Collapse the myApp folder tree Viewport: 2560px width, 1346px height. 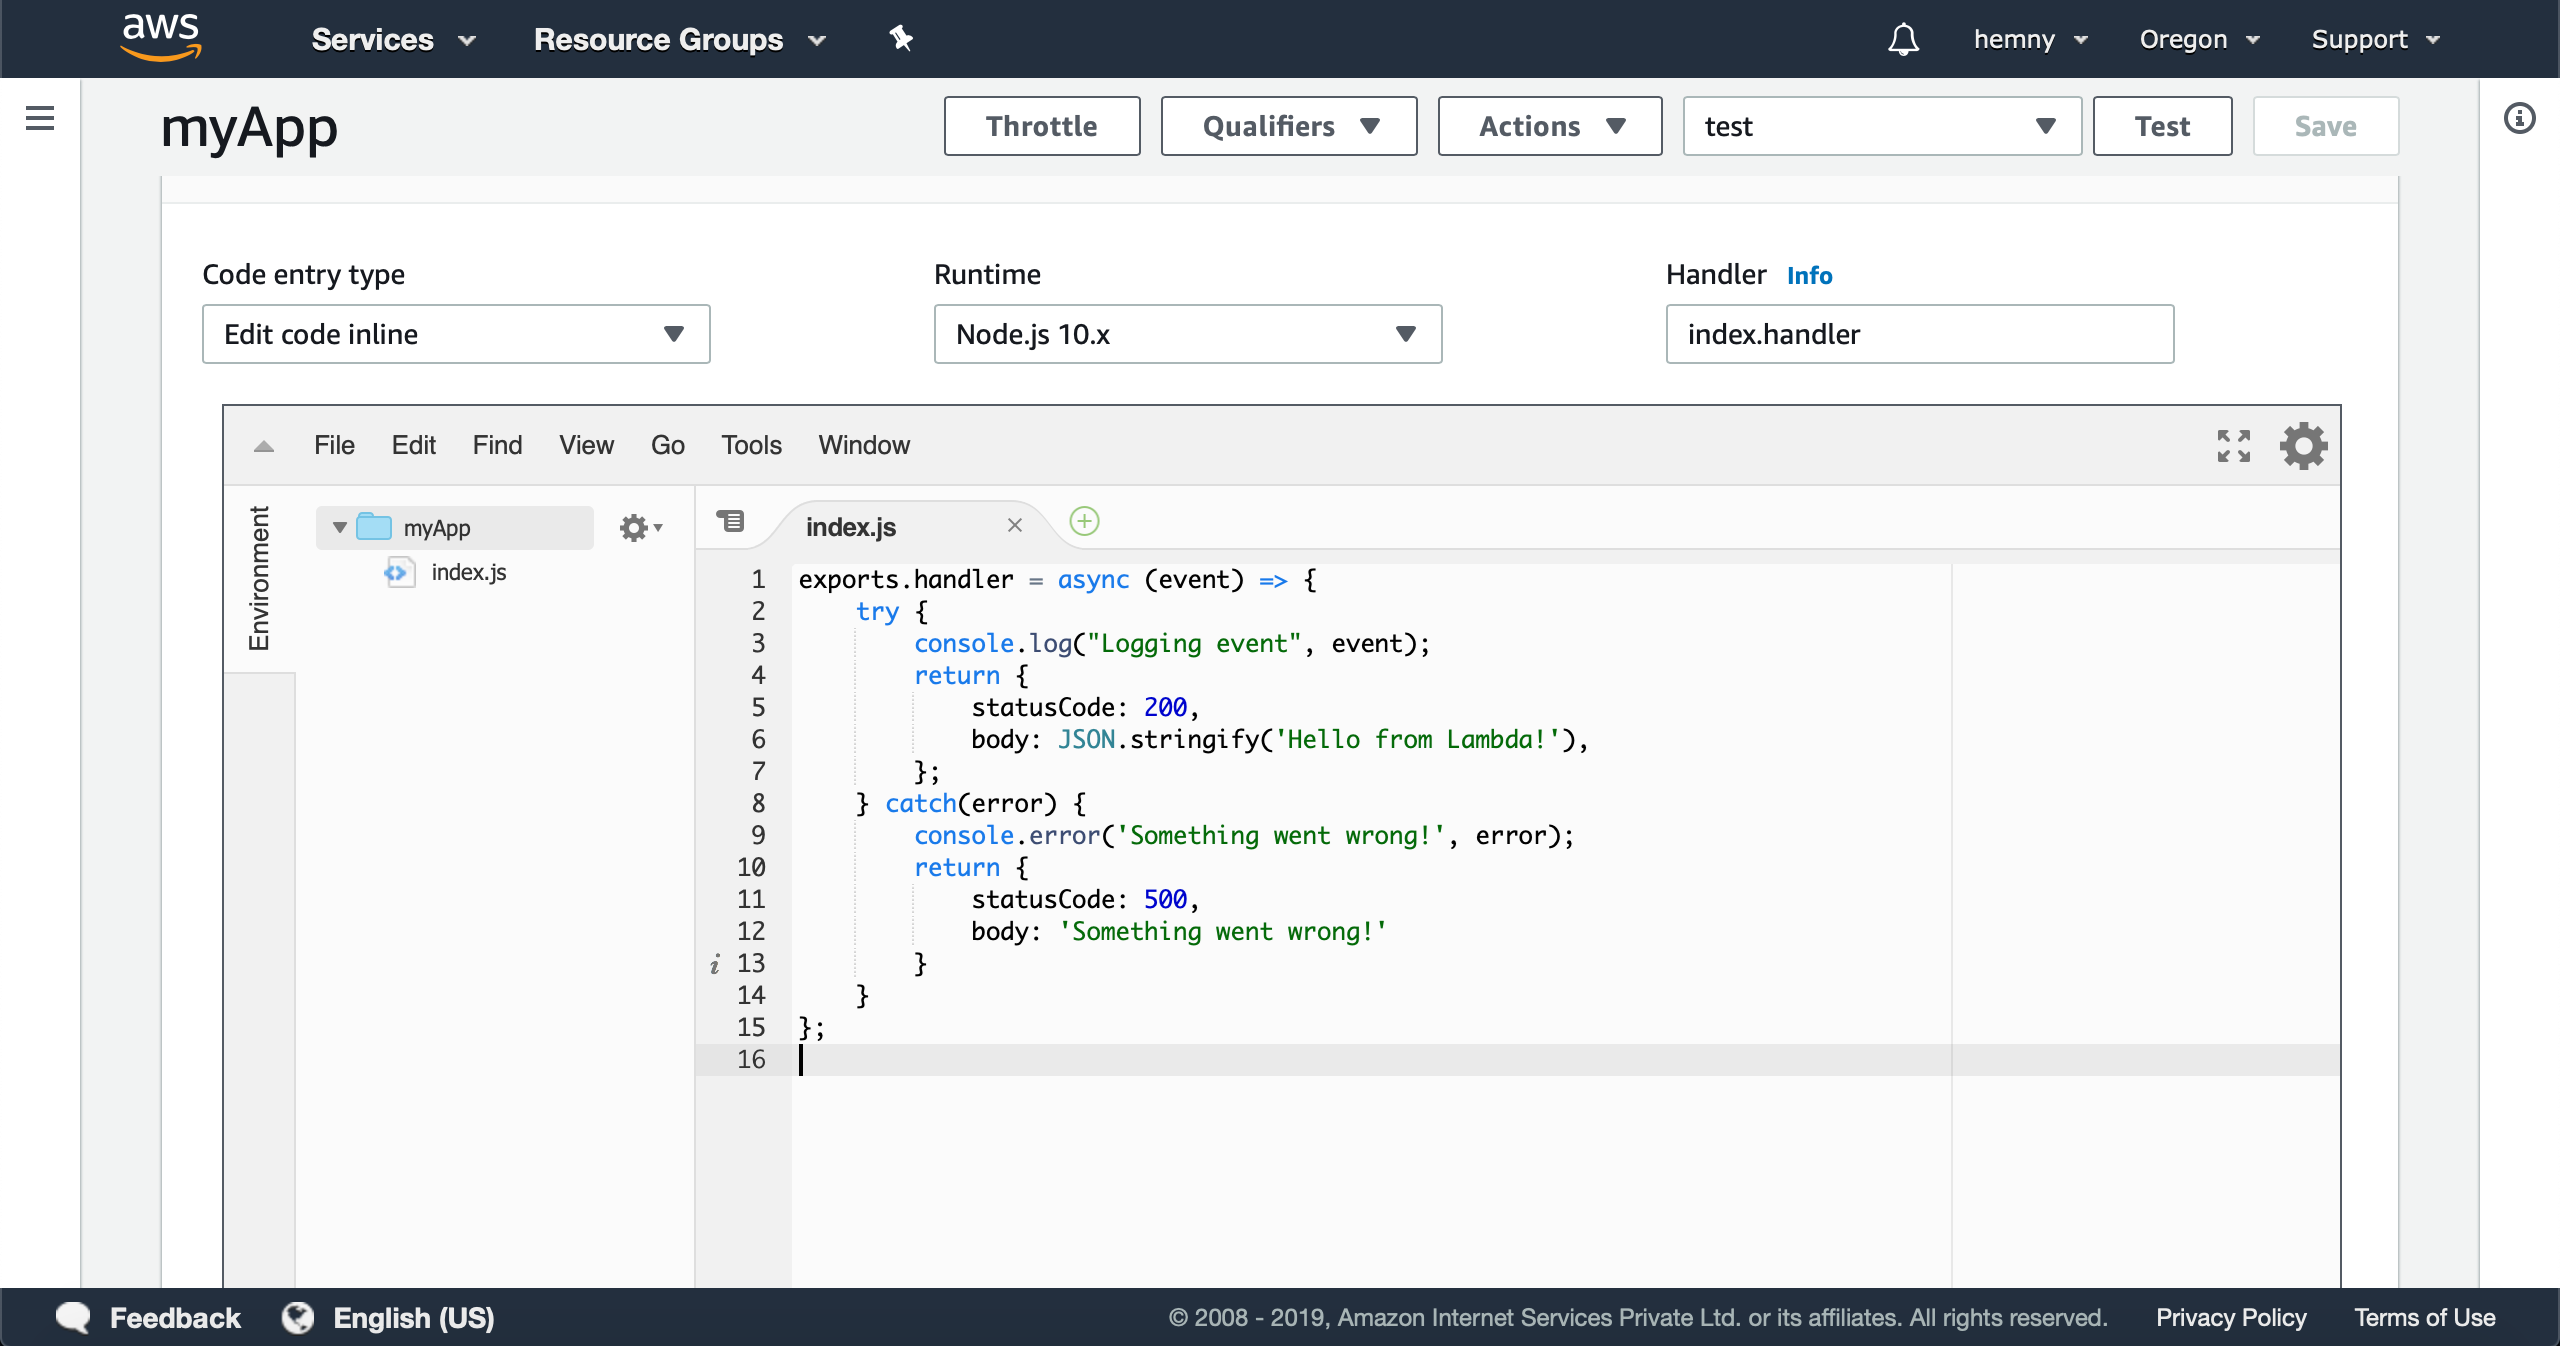click(340, 527)
